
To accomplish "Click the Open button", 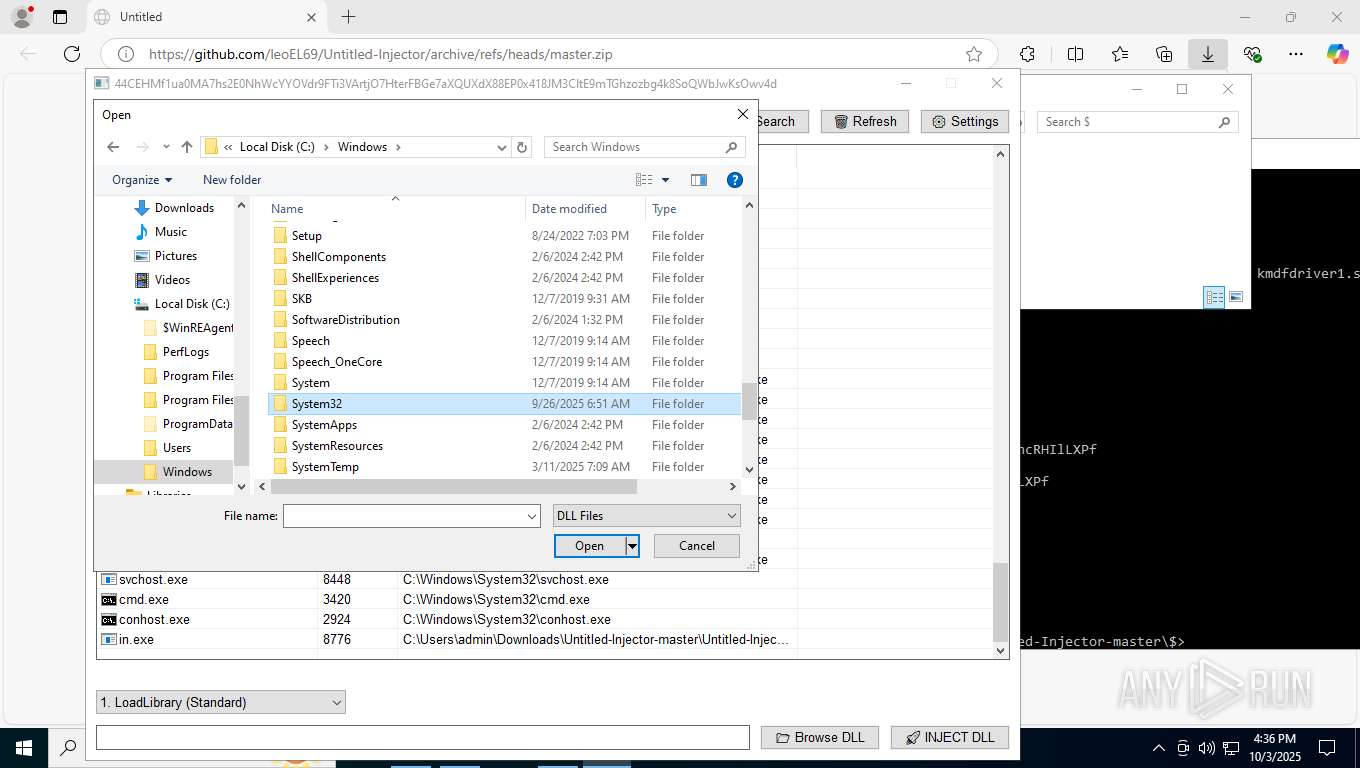I will 590,546.
